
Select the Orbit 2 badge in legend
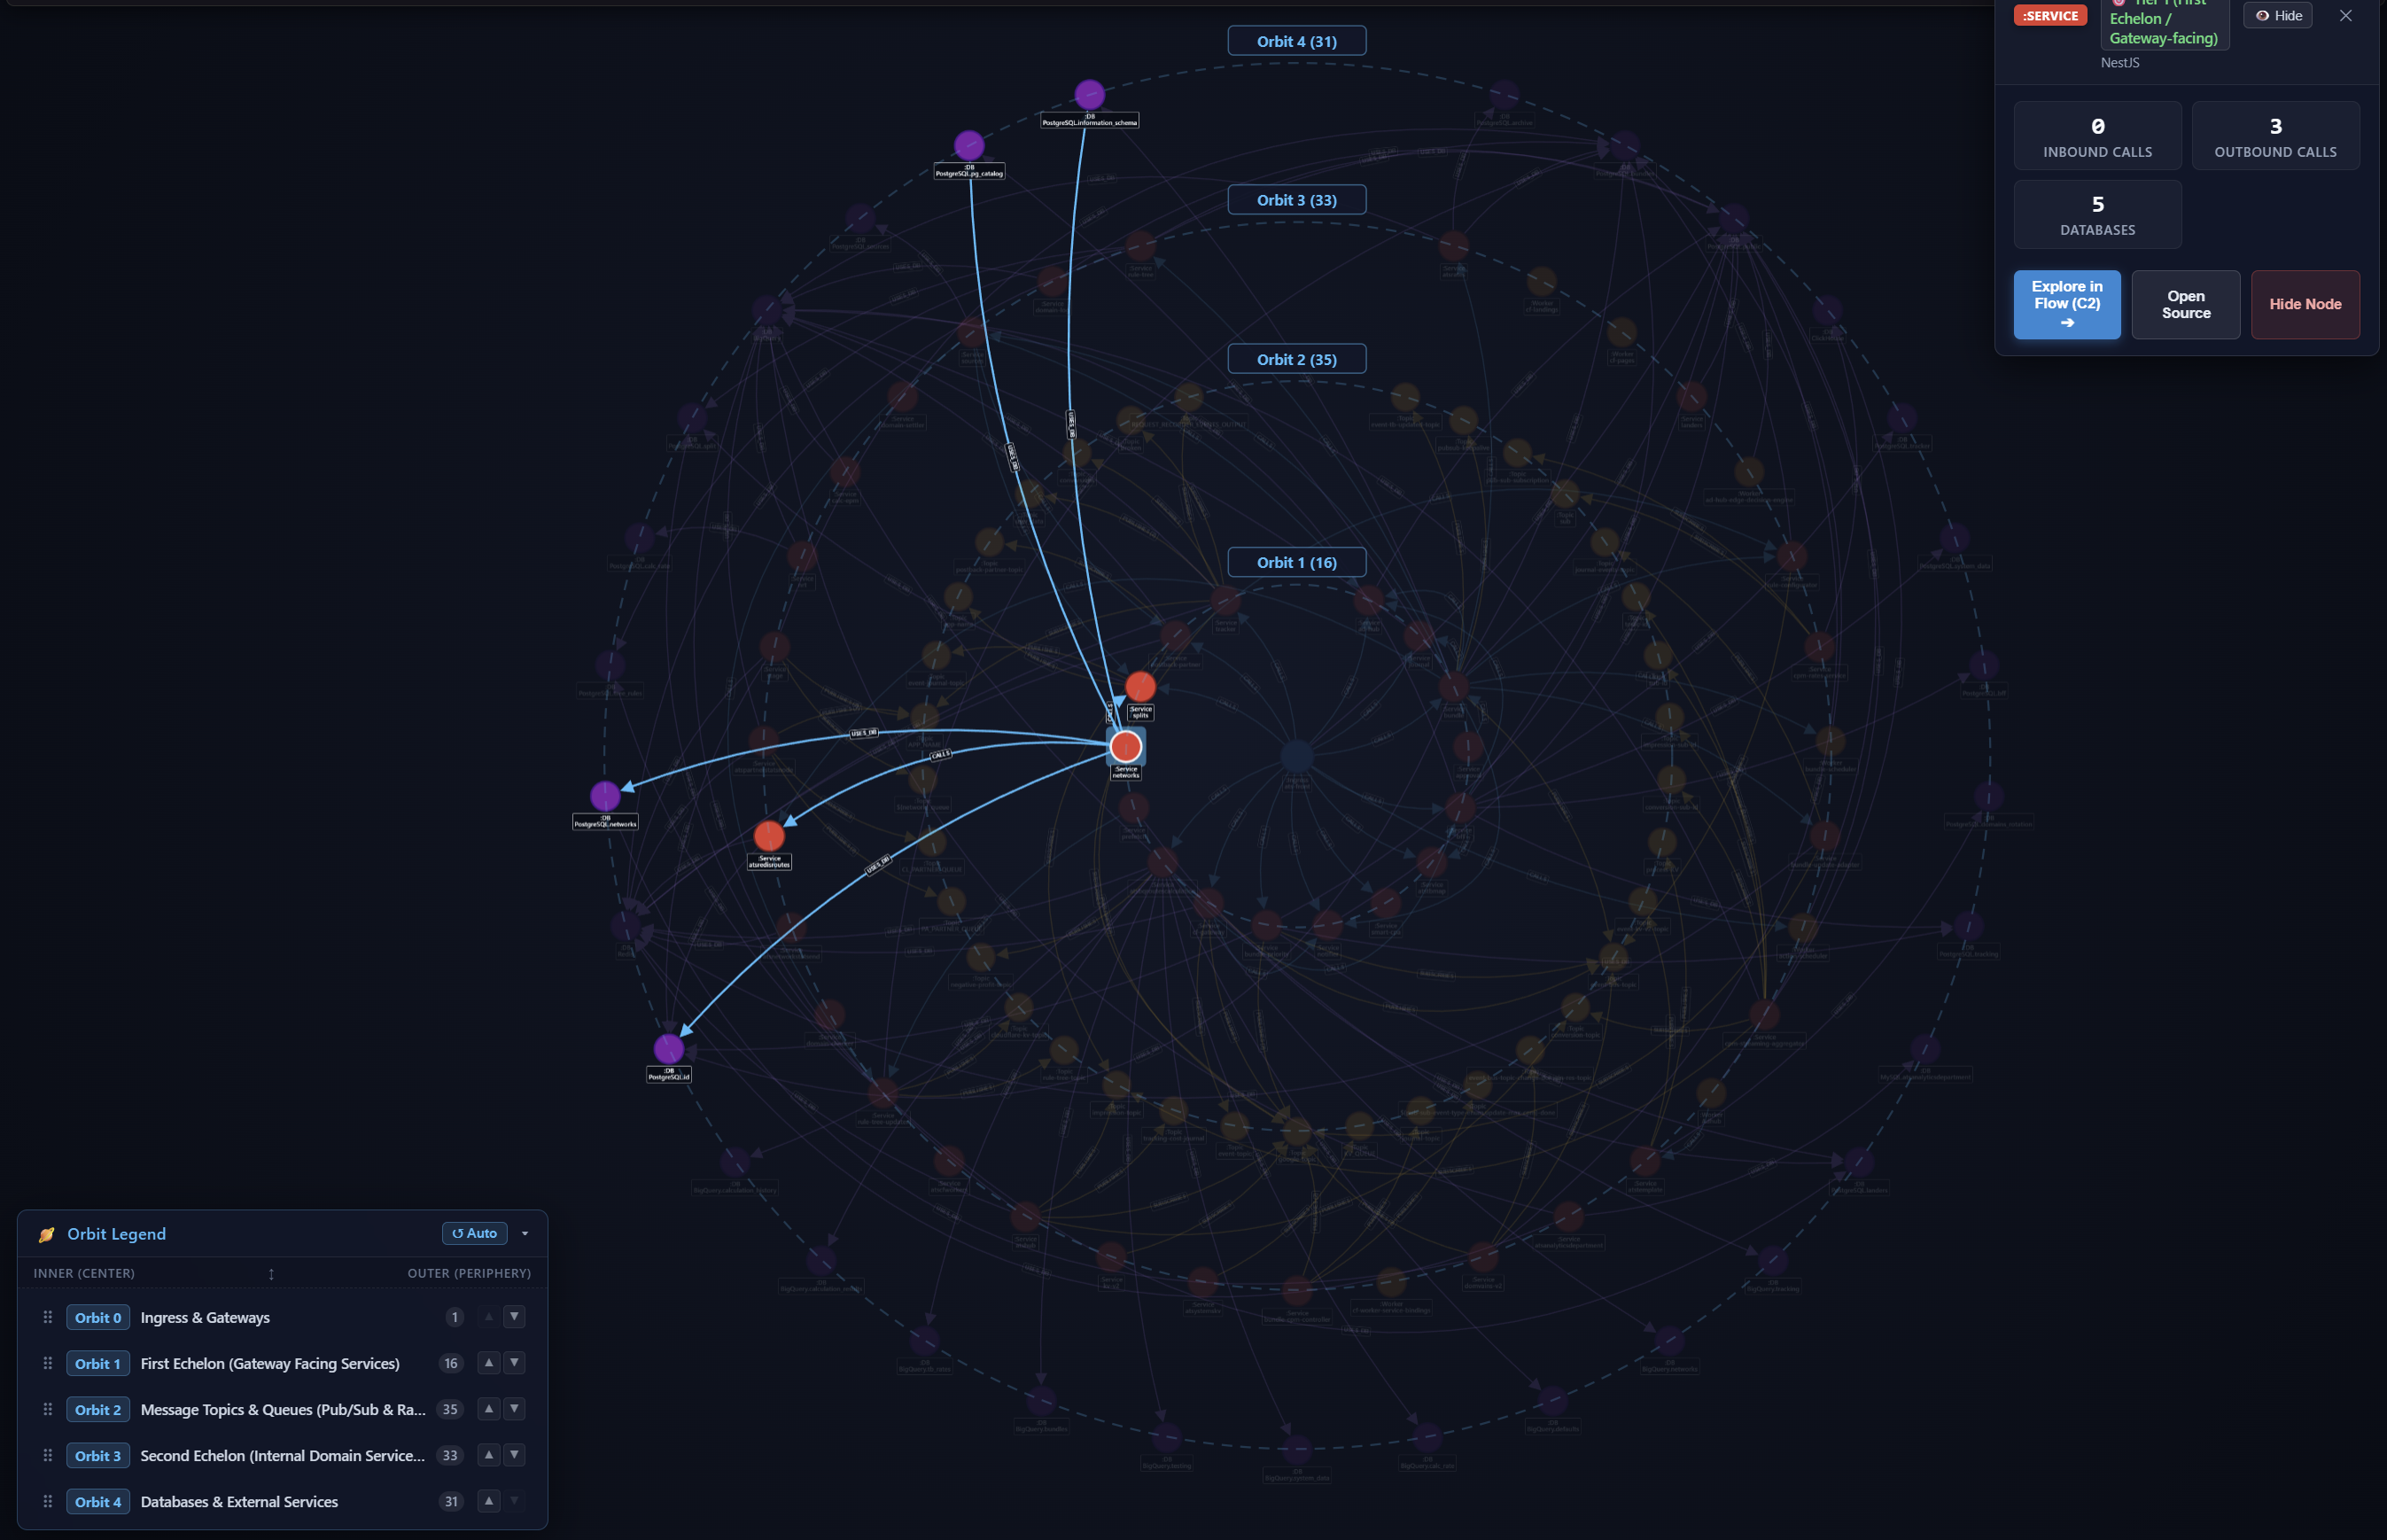point(98,1409)
